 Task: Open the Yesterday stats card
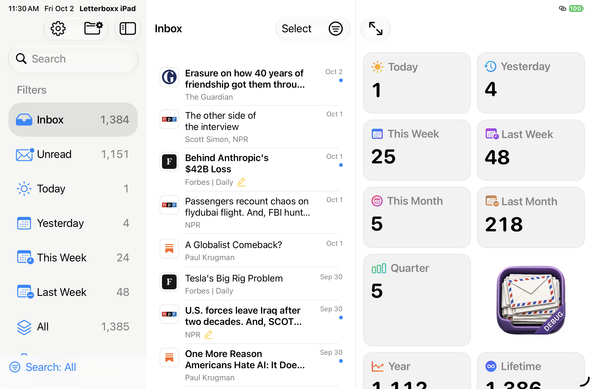[531, 83]
